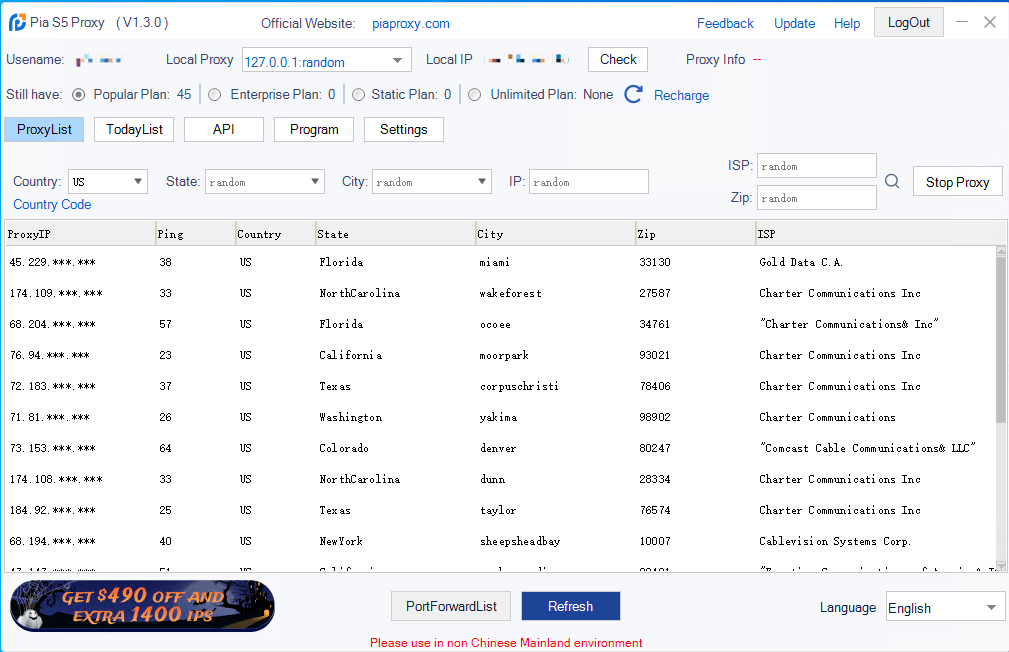Image resolution: width=1009 pixels, height=652 pixels.
Task: Minimize the Pia S5 Proxy window
Action: [962, 22]
